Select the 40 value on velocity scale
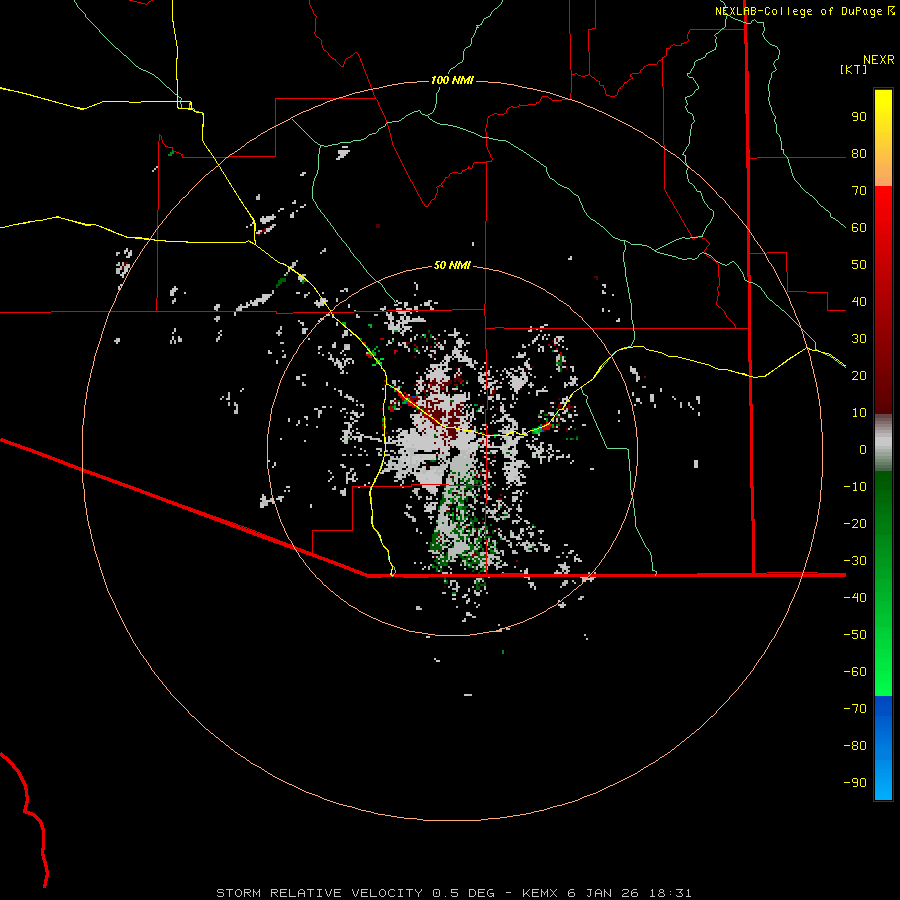This screenshot has height=900, width=900. [x=859, y=301]
